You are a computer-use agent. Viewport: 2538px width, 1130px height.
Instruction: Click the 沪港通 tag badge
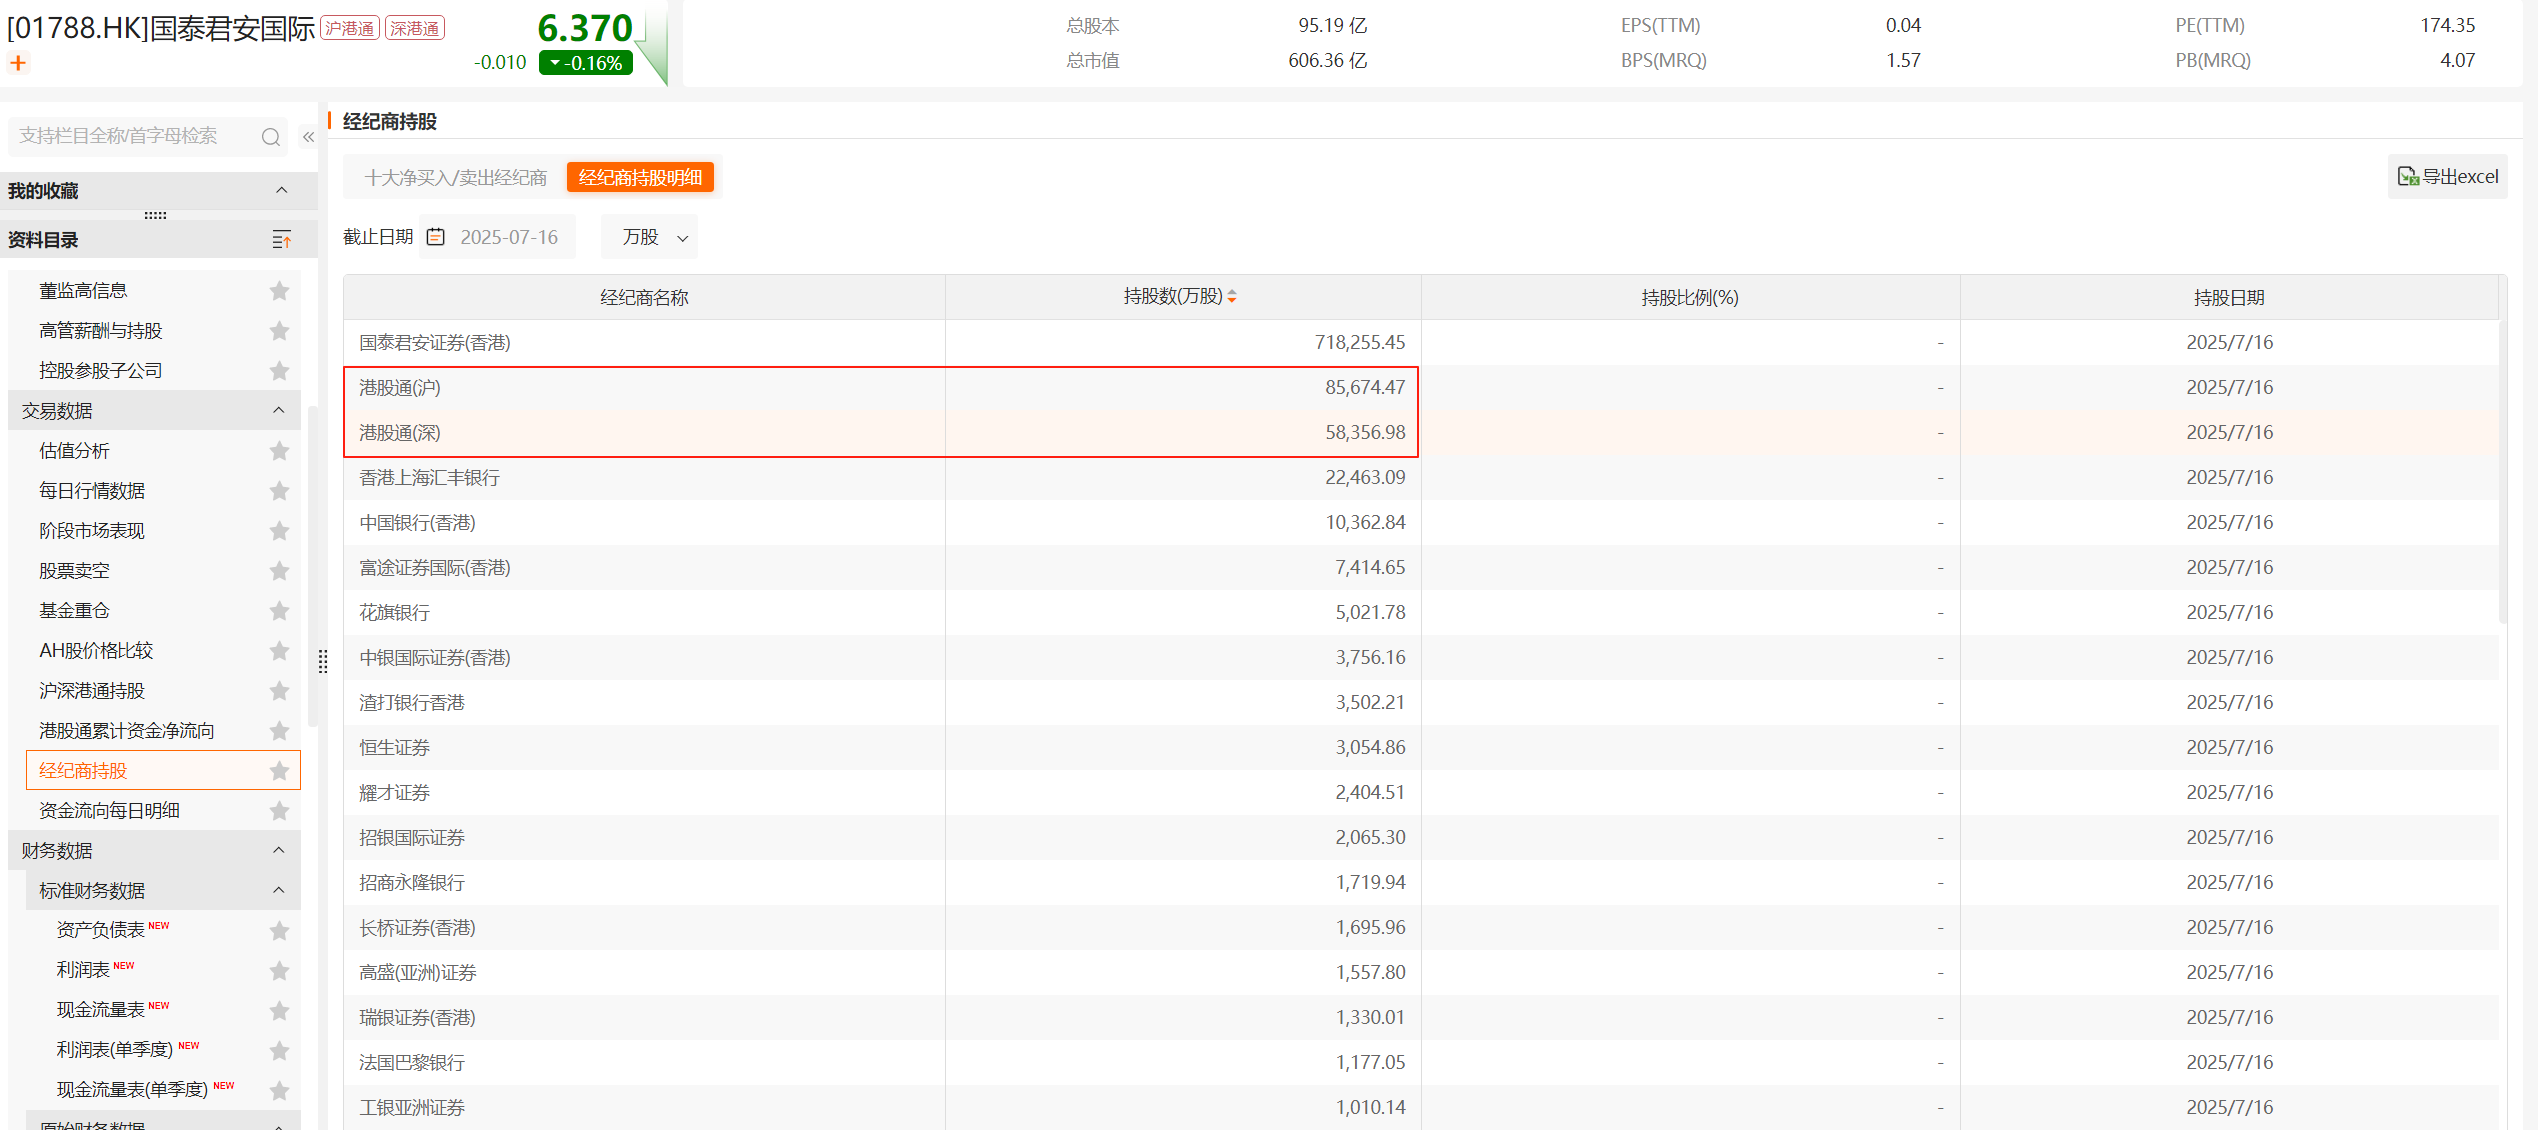[349, 28]
